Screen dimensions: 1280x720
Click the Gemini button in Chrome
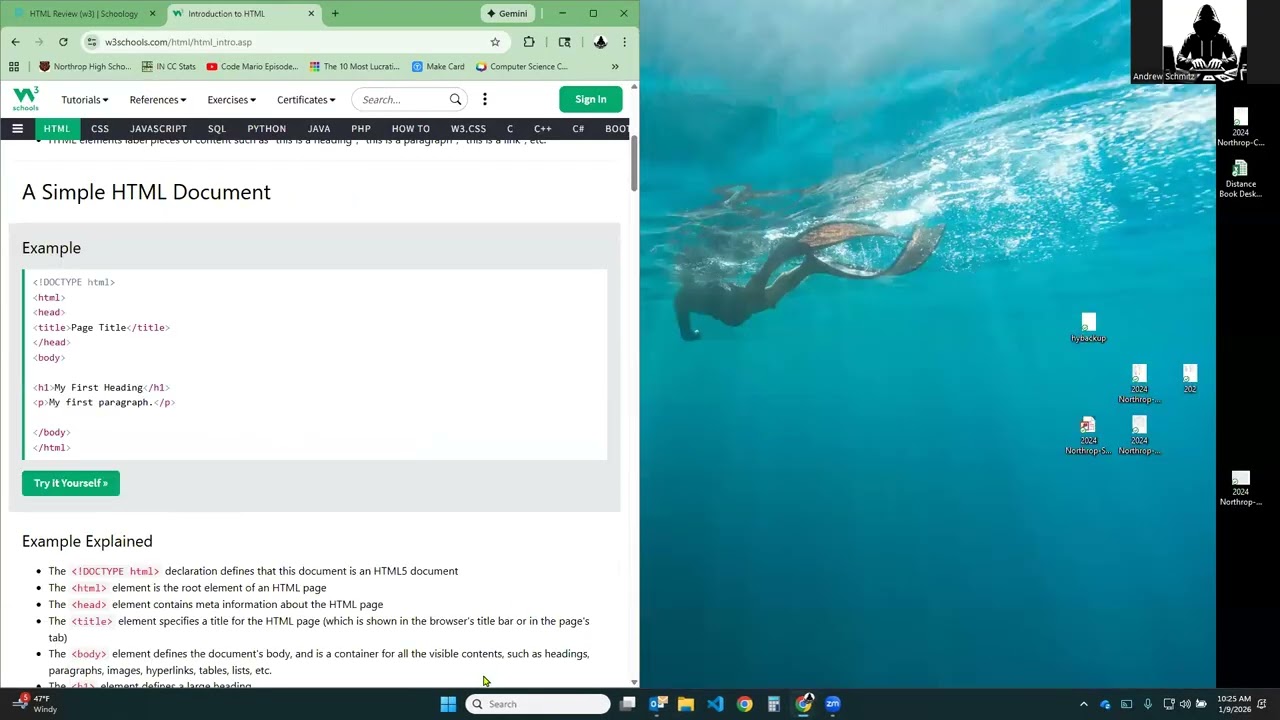(507, 14)
